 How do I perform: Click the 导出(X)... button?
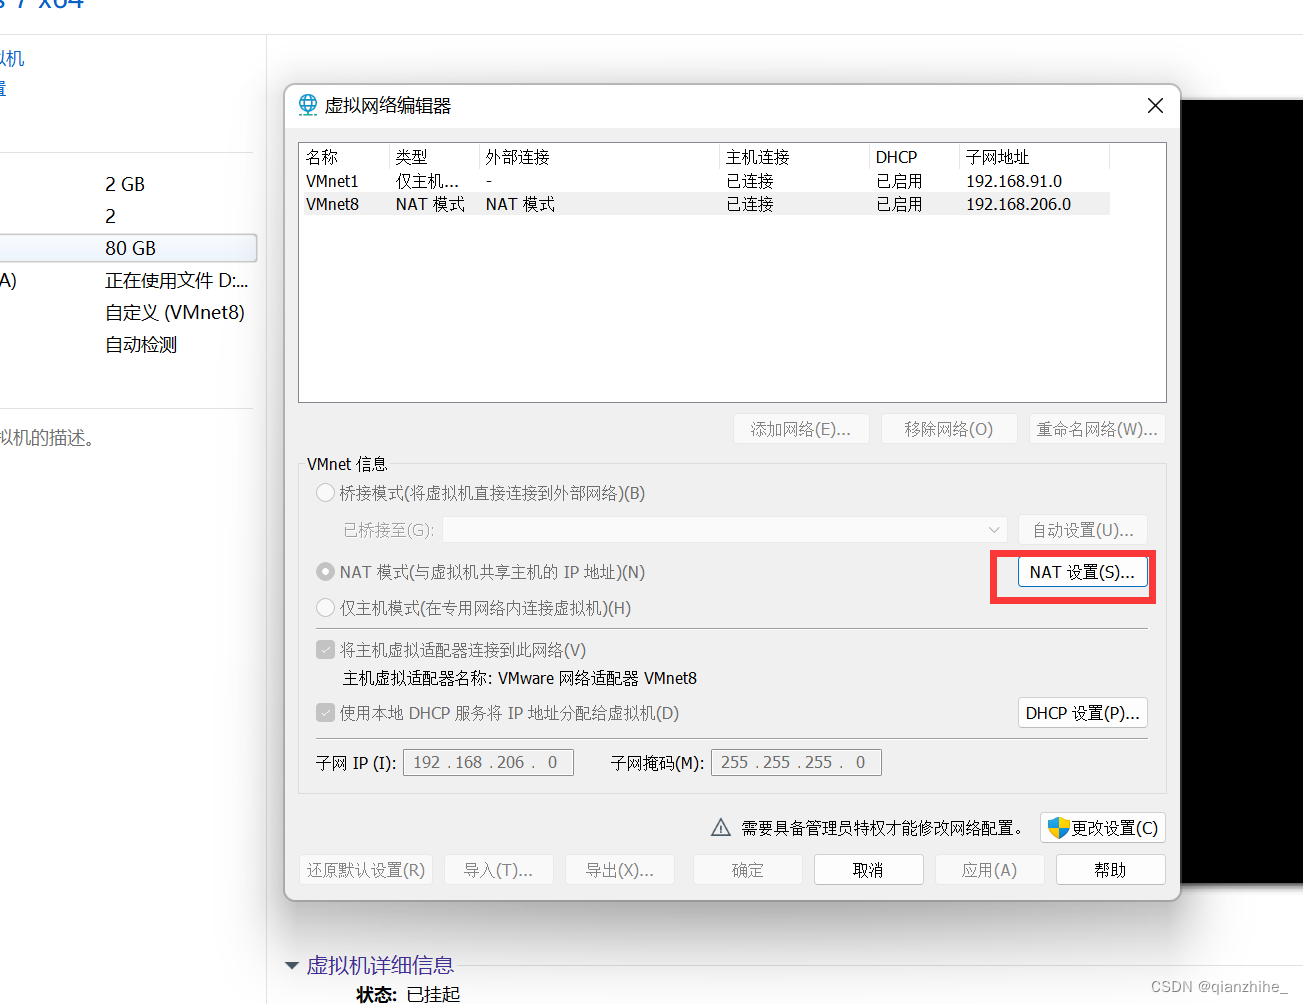click(x=620, y=870)
